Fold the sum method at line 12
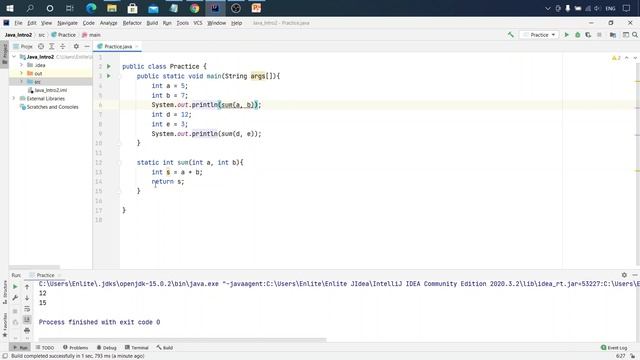Image resolution: width=640 pixels, height=360 pixels. (120, 162)
